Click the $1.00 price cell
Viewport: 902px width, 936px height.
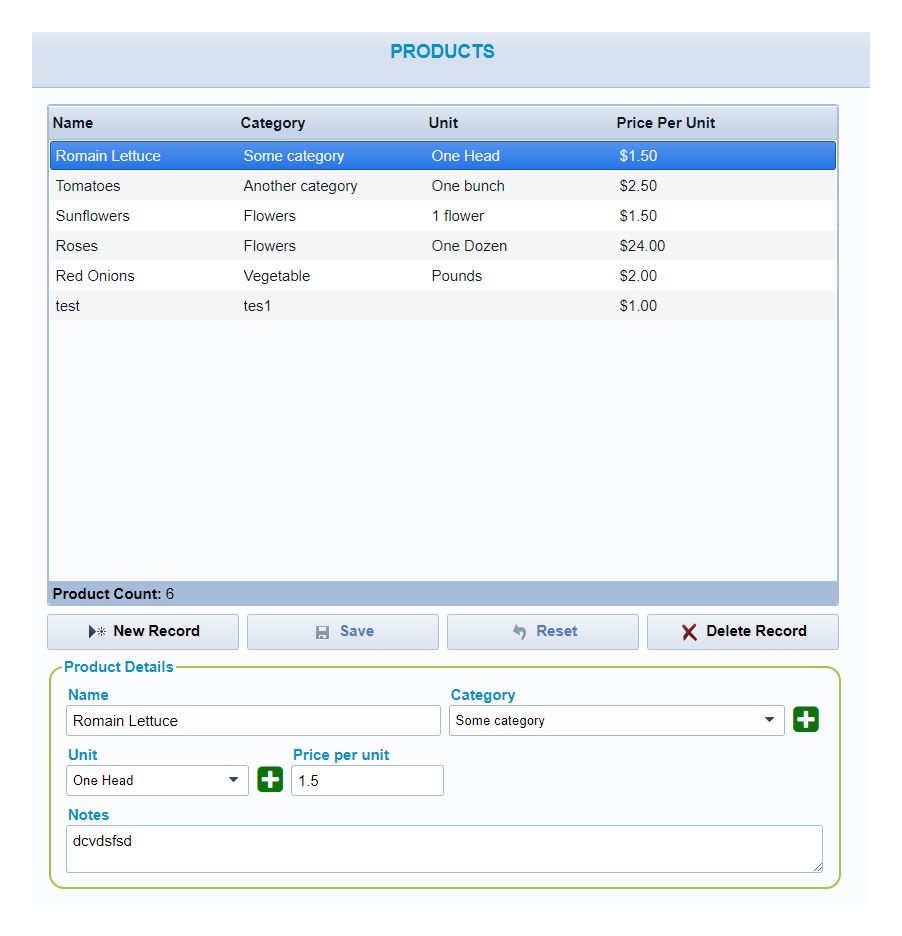coord(638,306)
